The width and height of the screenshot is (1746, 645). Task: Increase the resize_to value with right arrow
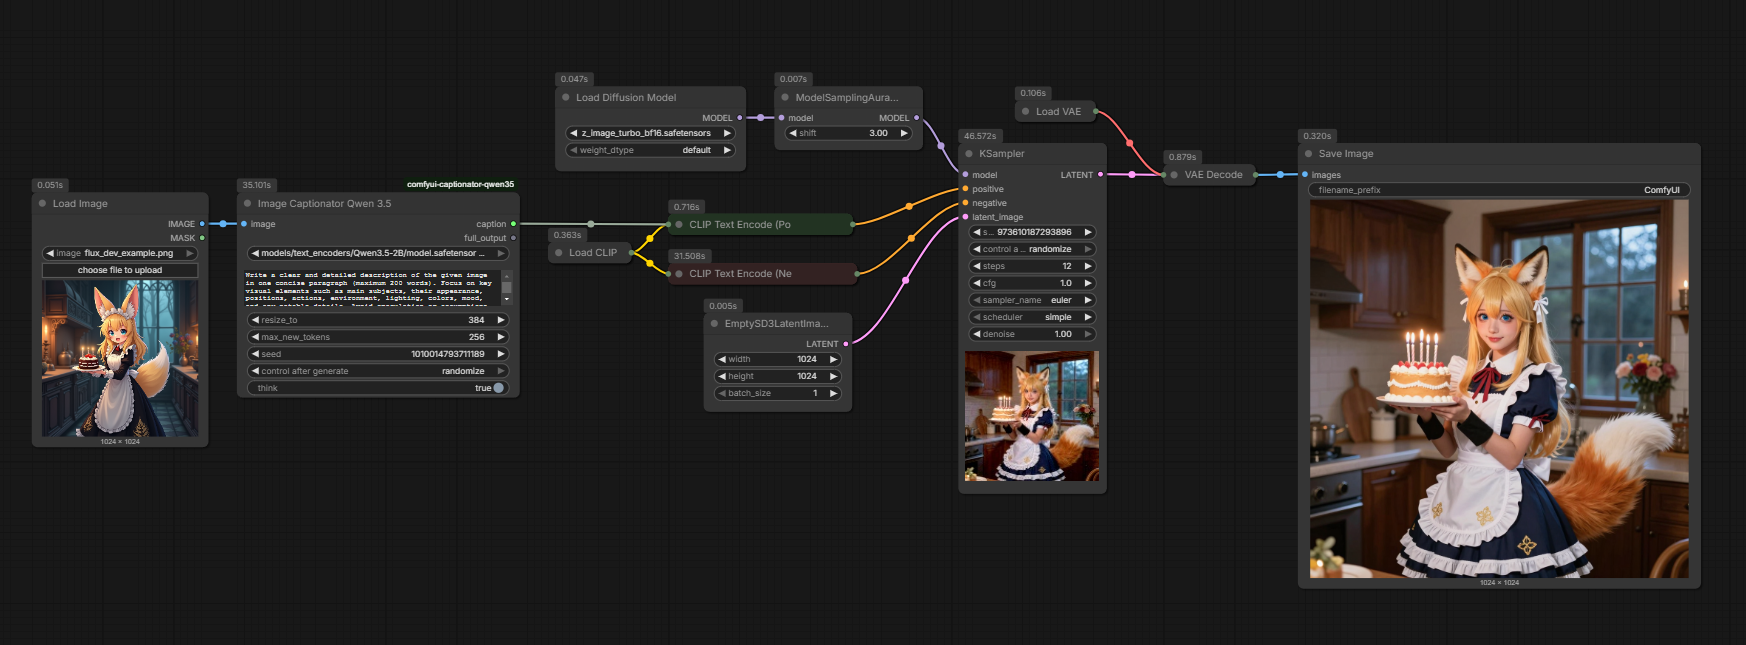[501, 320]
